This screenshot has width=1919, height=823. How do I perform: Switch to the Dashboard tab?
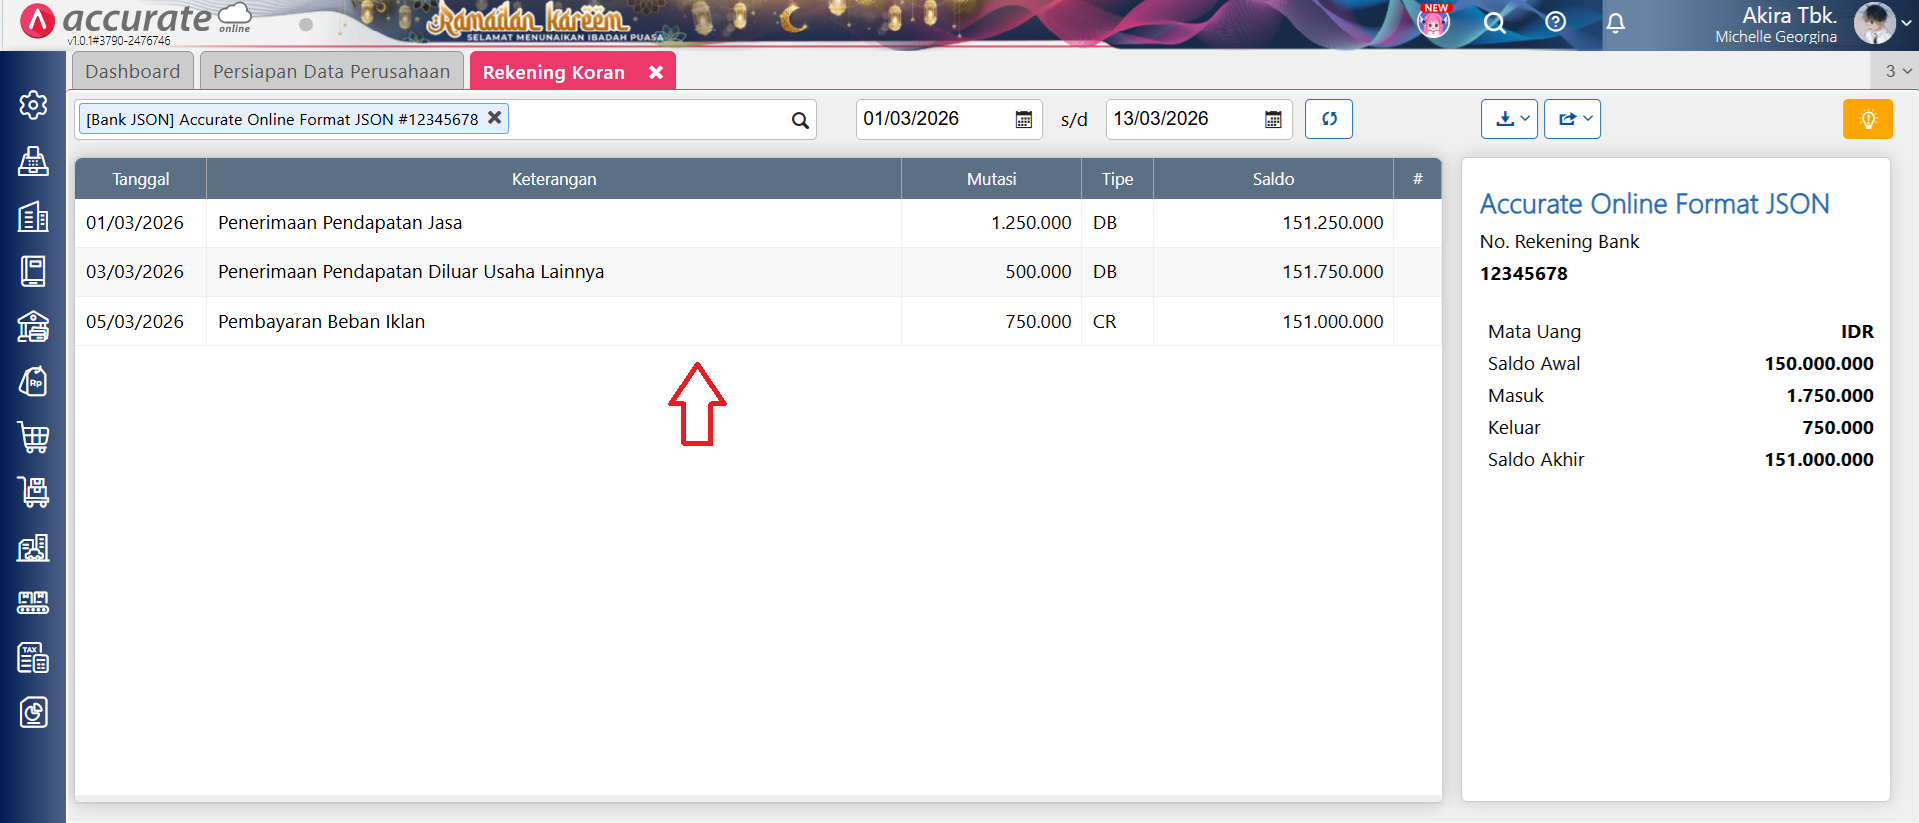point(133,72)
